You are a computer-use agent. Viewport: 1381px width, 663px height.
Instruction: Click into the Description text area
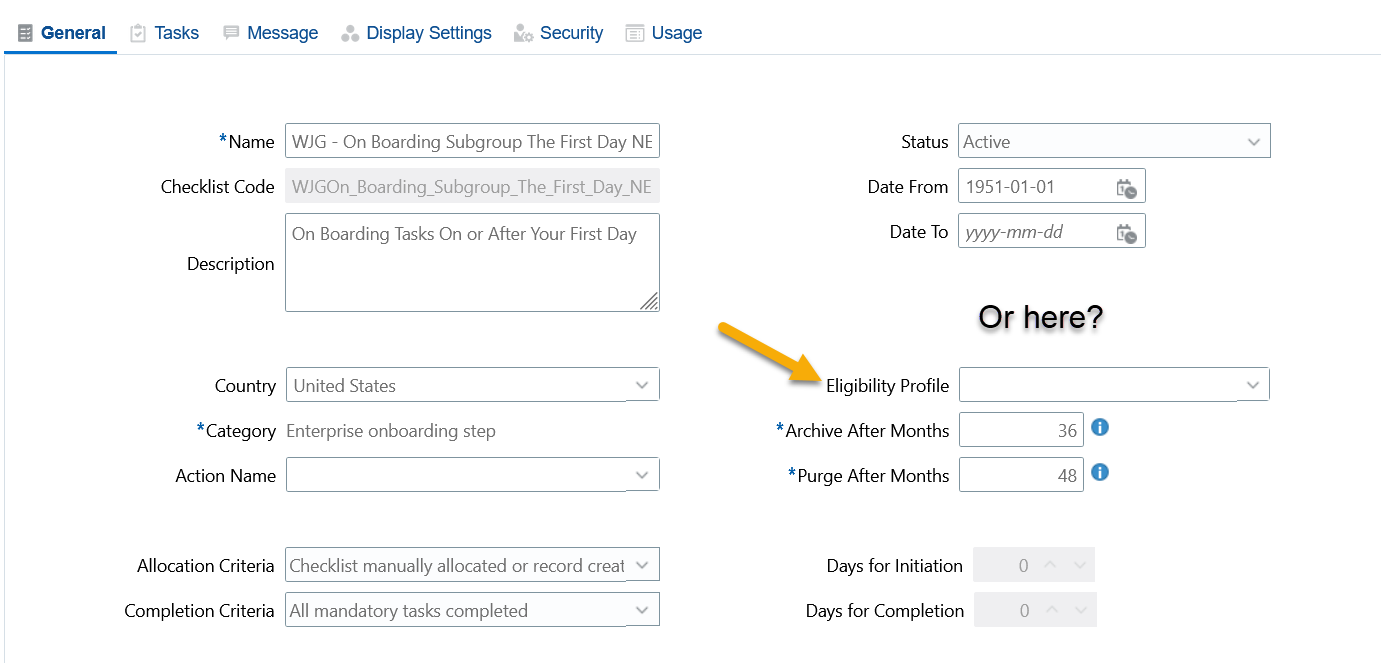pos(472,262)
